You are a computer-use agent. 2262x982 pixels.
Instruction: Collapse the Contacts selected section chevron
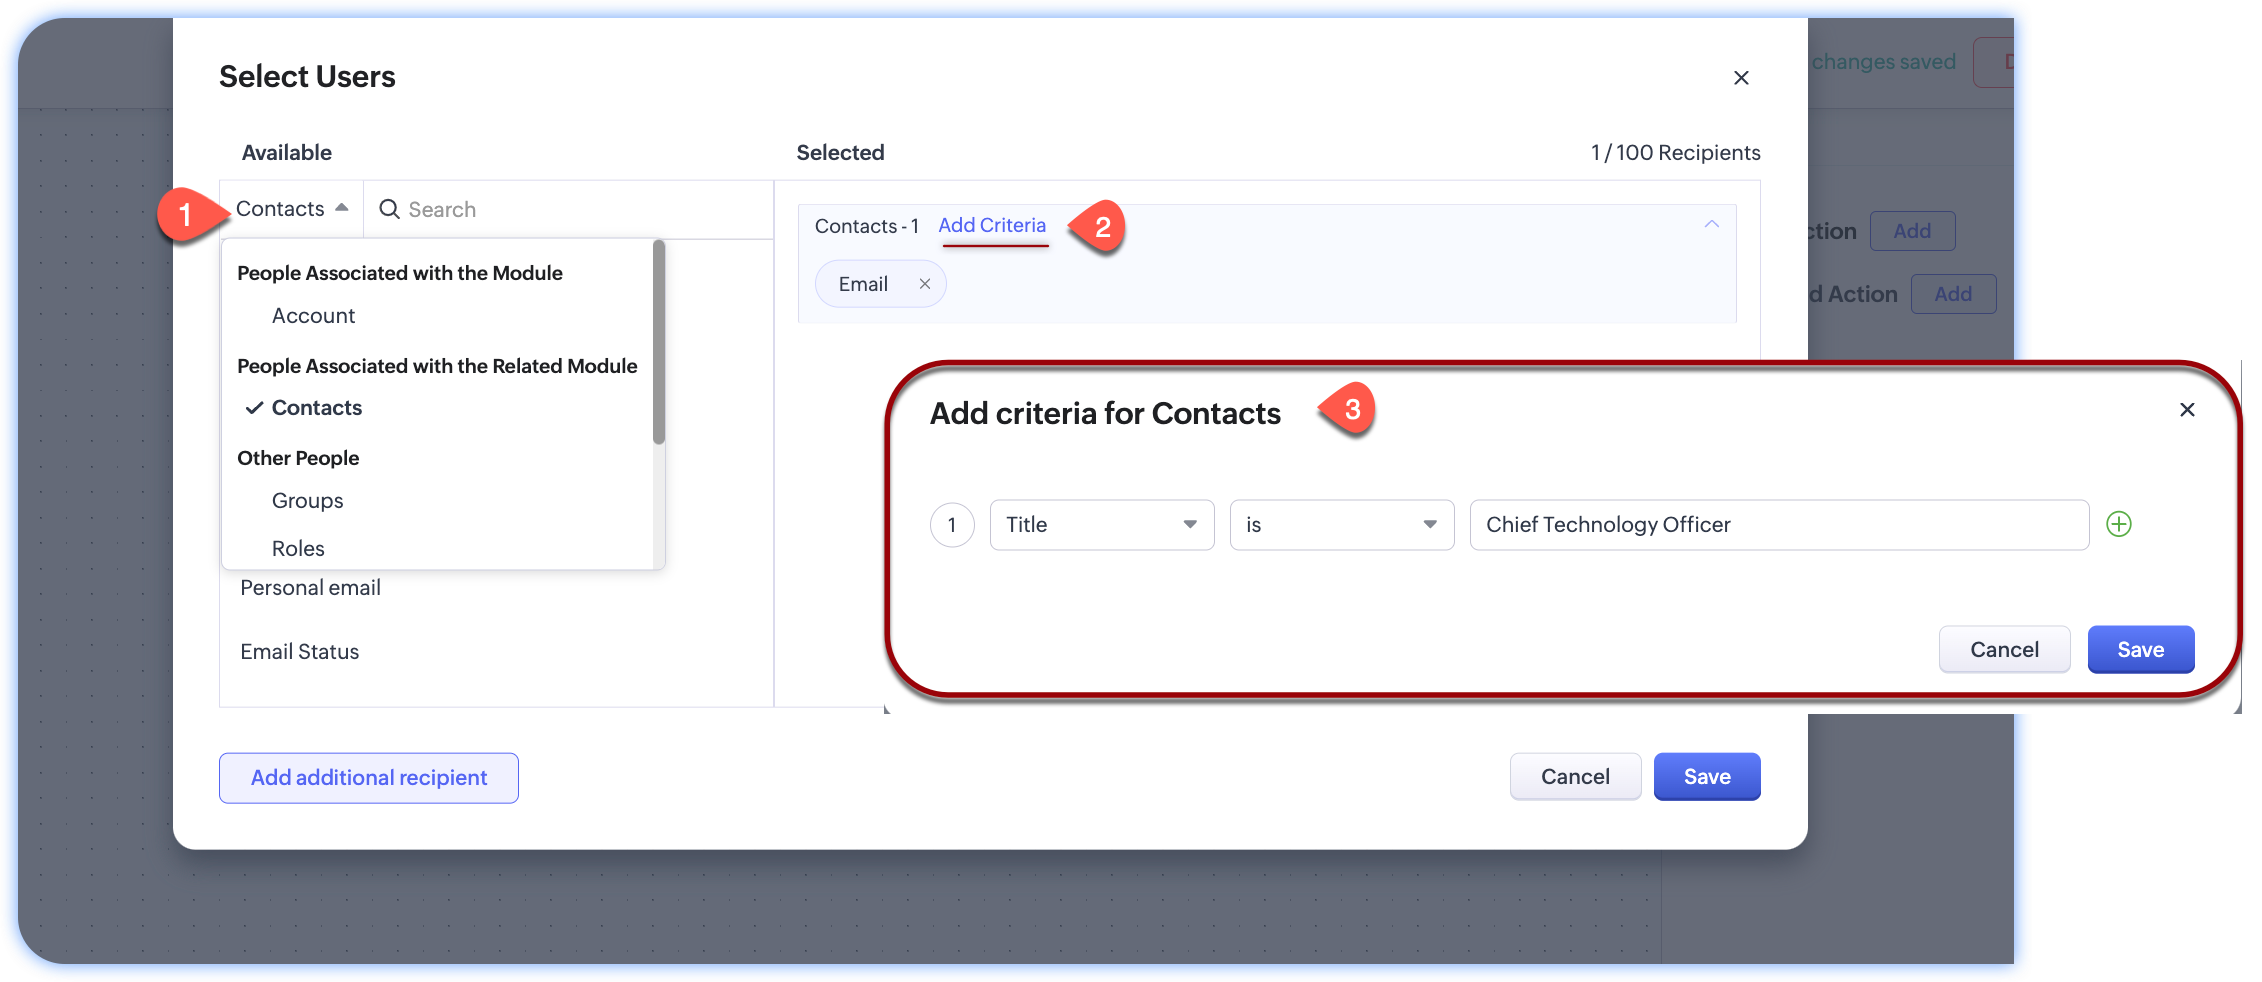tap(1711, 225)
